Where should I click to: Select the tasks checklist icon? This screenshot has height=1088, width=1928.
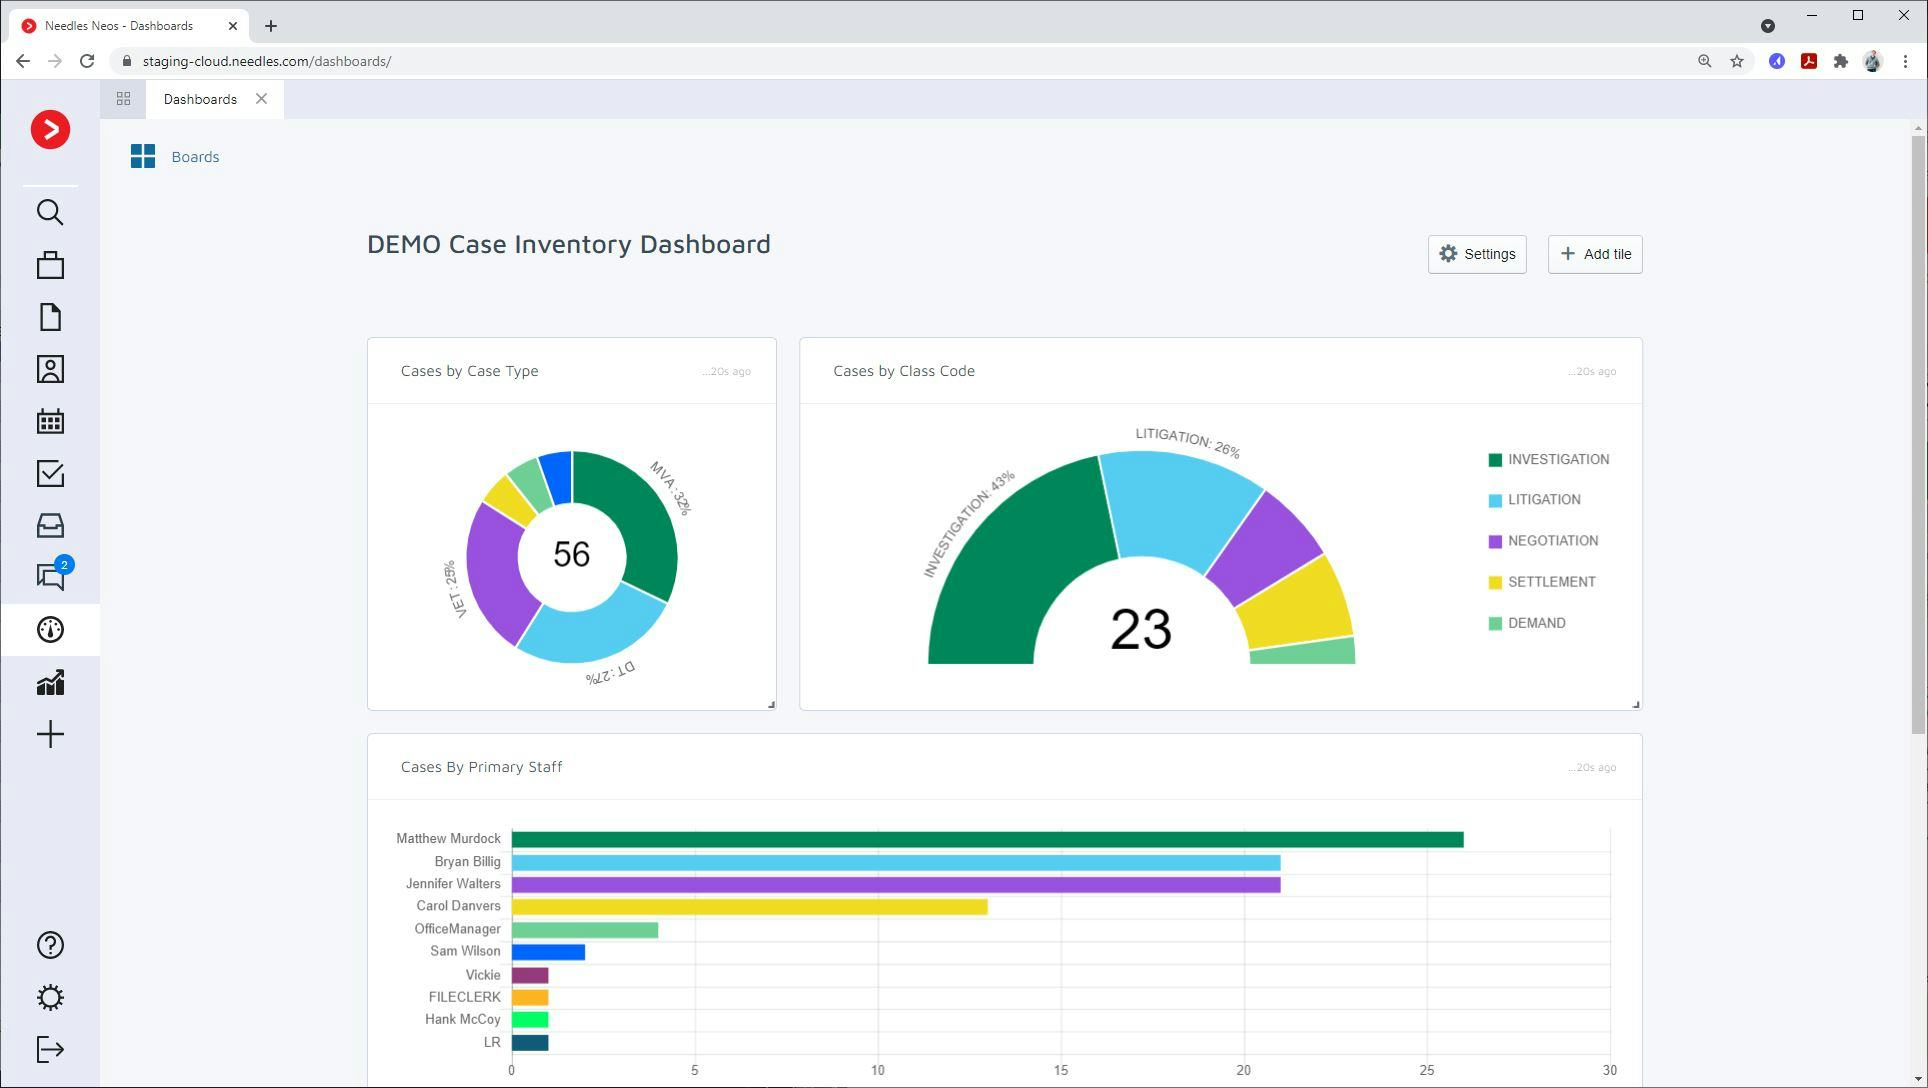[49, 473]
